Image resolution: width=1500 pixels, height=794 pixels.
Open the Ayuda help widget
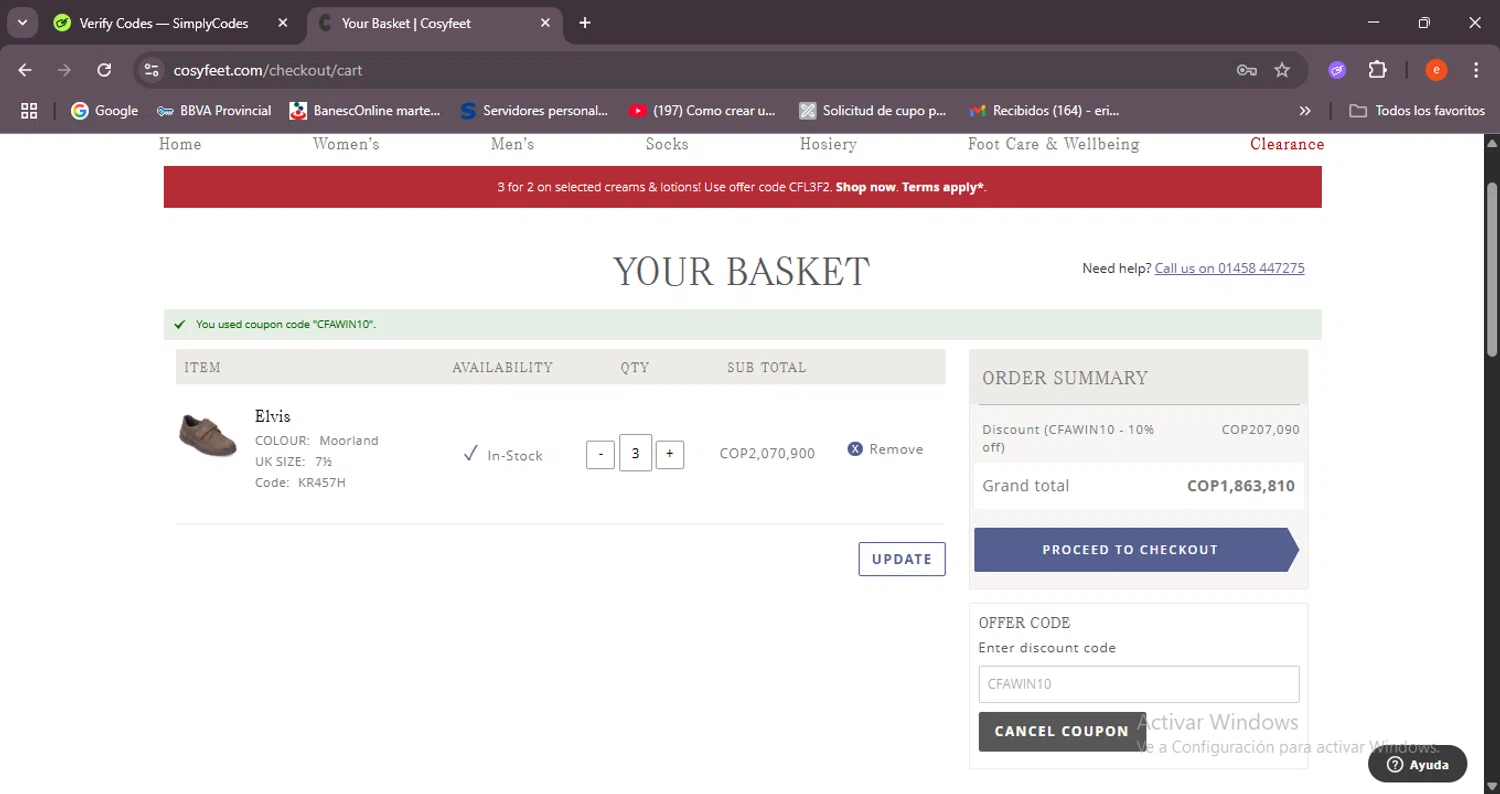1417,764
